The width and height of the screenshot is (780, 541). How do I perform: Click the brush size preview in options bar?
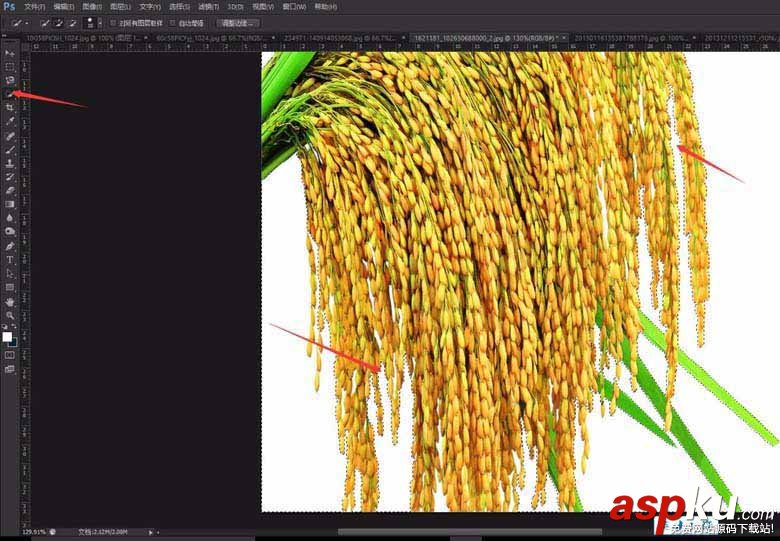[x=91, y=23]
